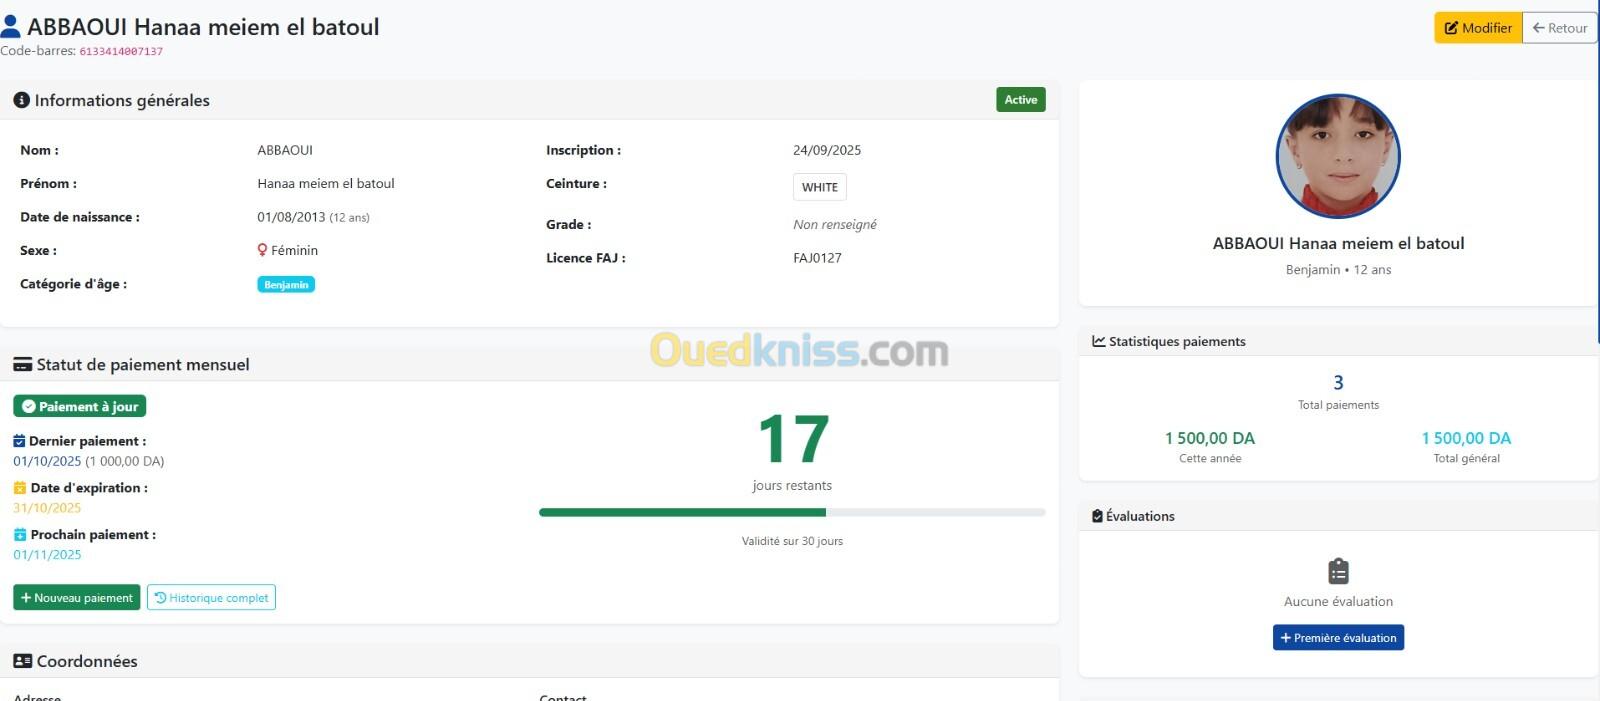Open the Historique complet payment history

[x=211, y=598]
